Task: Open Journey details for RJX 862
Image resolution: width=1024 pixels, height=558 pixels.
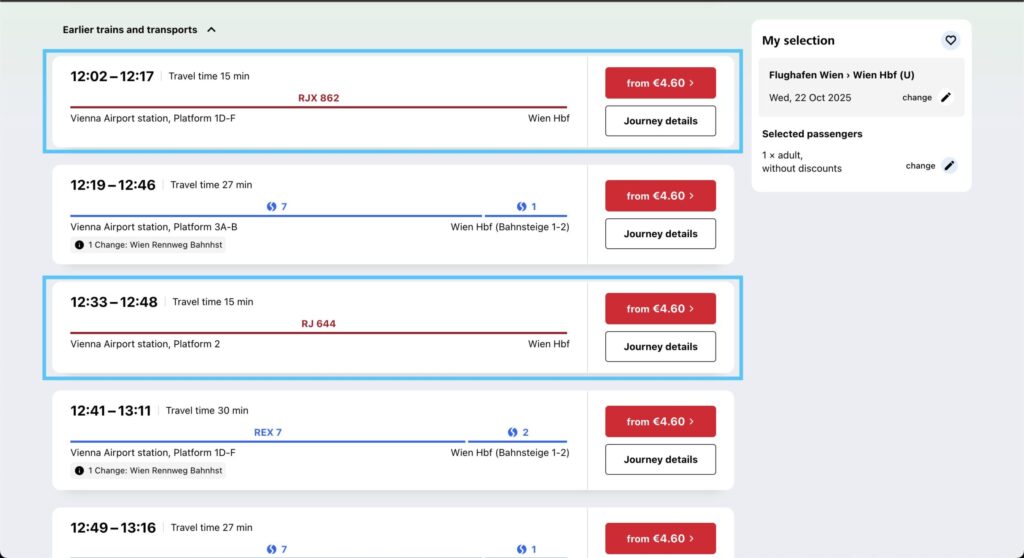Action: coord(660,121)
